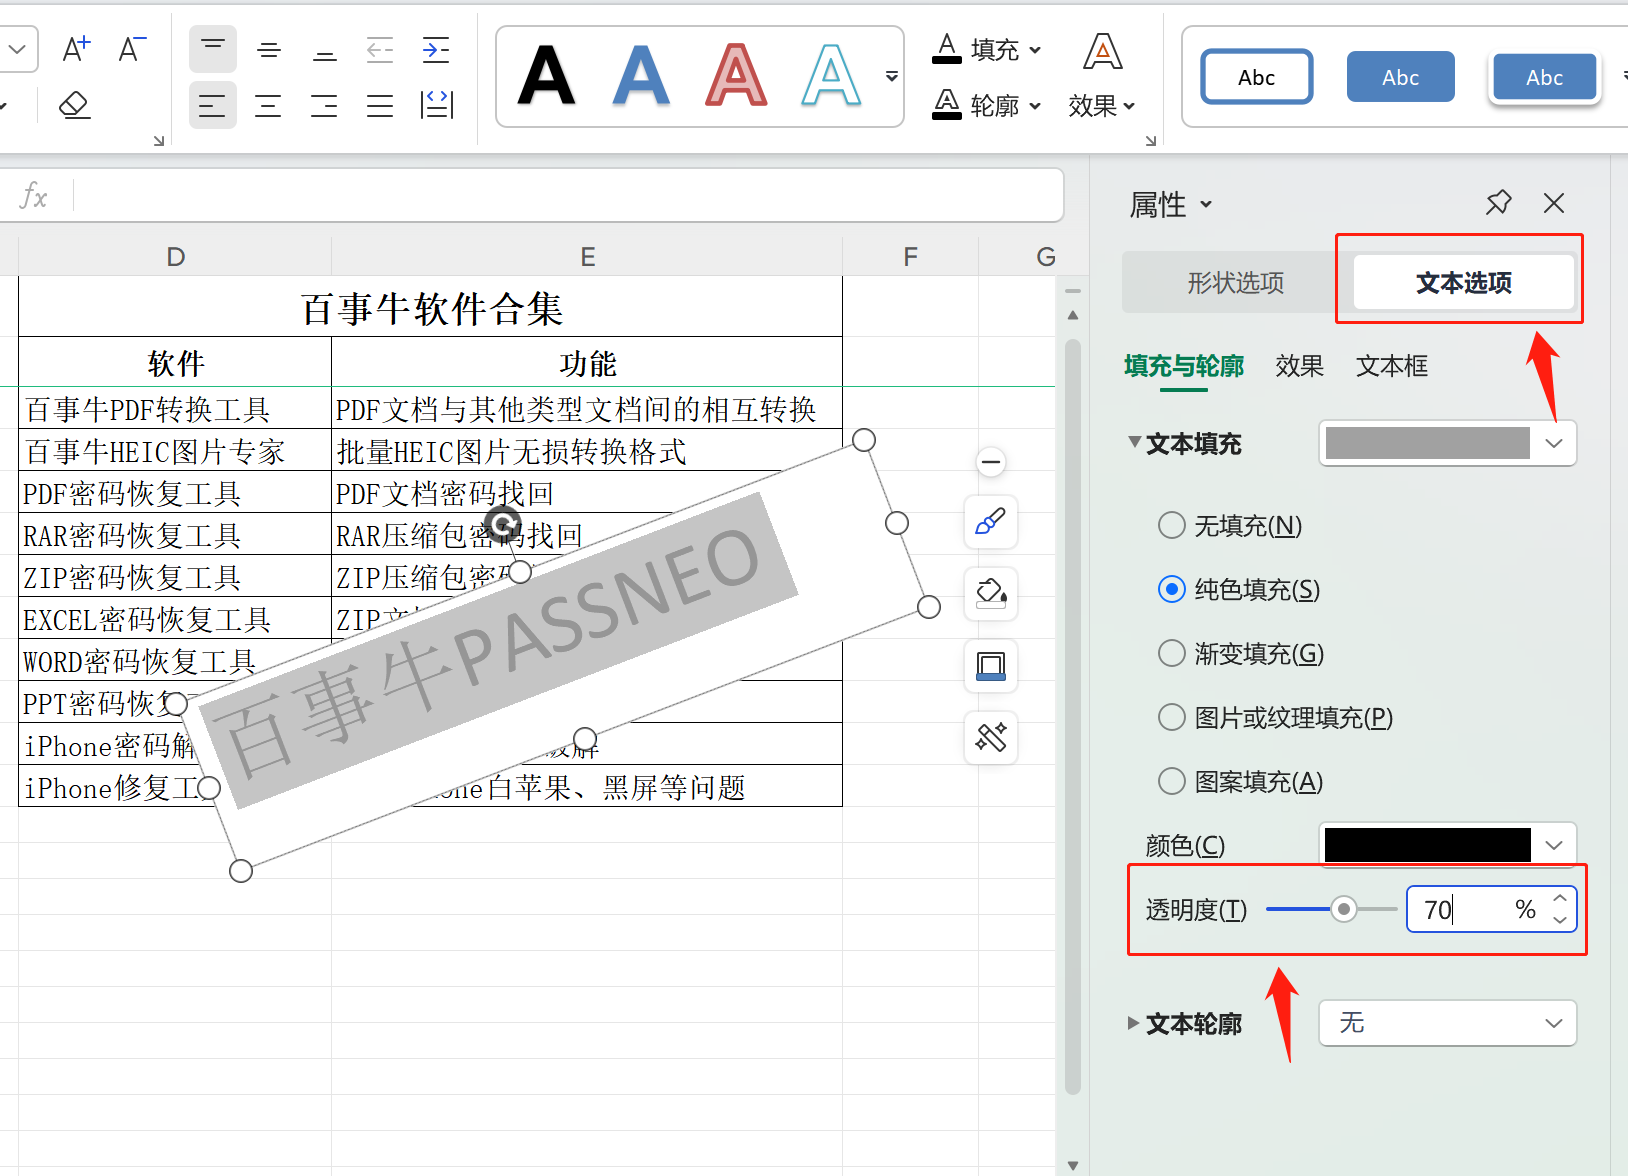This screenshot has width=1628, height=1176.
Task: Click the format painter brush floating icon
Action: [x=991, y=522]
